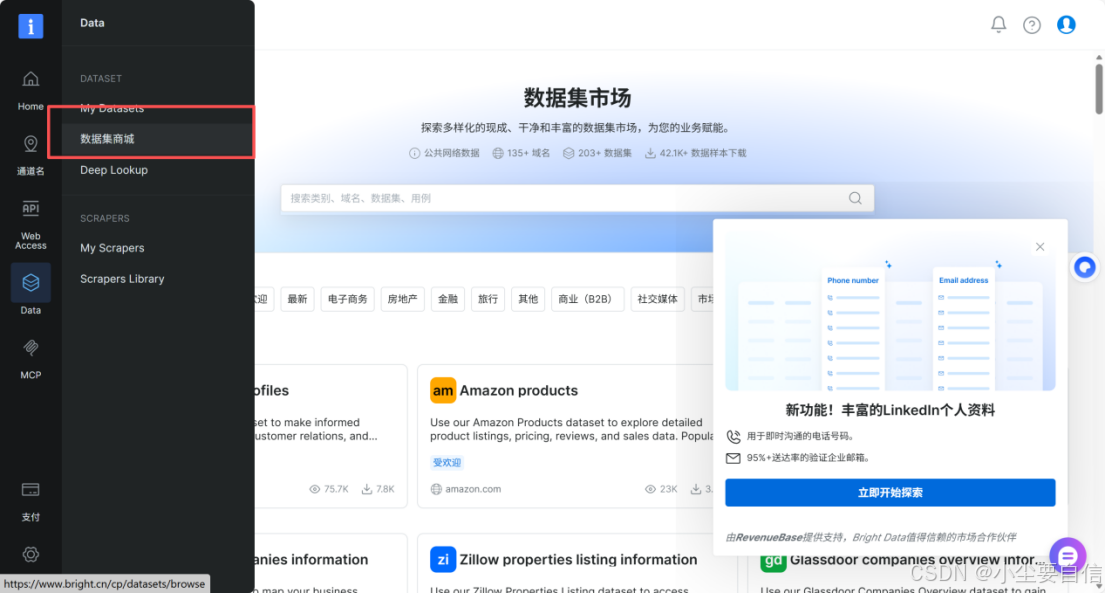Click the globe icon beside amazon.com

(x=436, y=489)
